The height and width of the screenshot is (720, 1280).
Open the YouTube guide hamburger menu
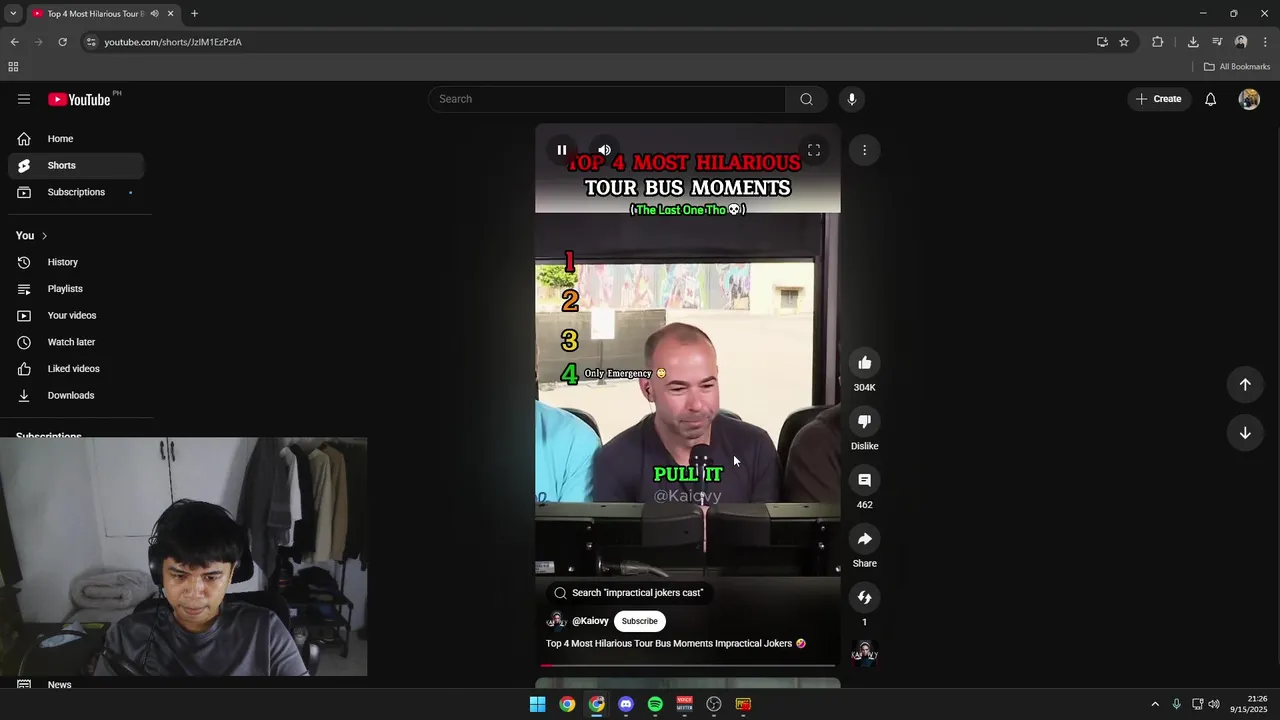(24, 99)
